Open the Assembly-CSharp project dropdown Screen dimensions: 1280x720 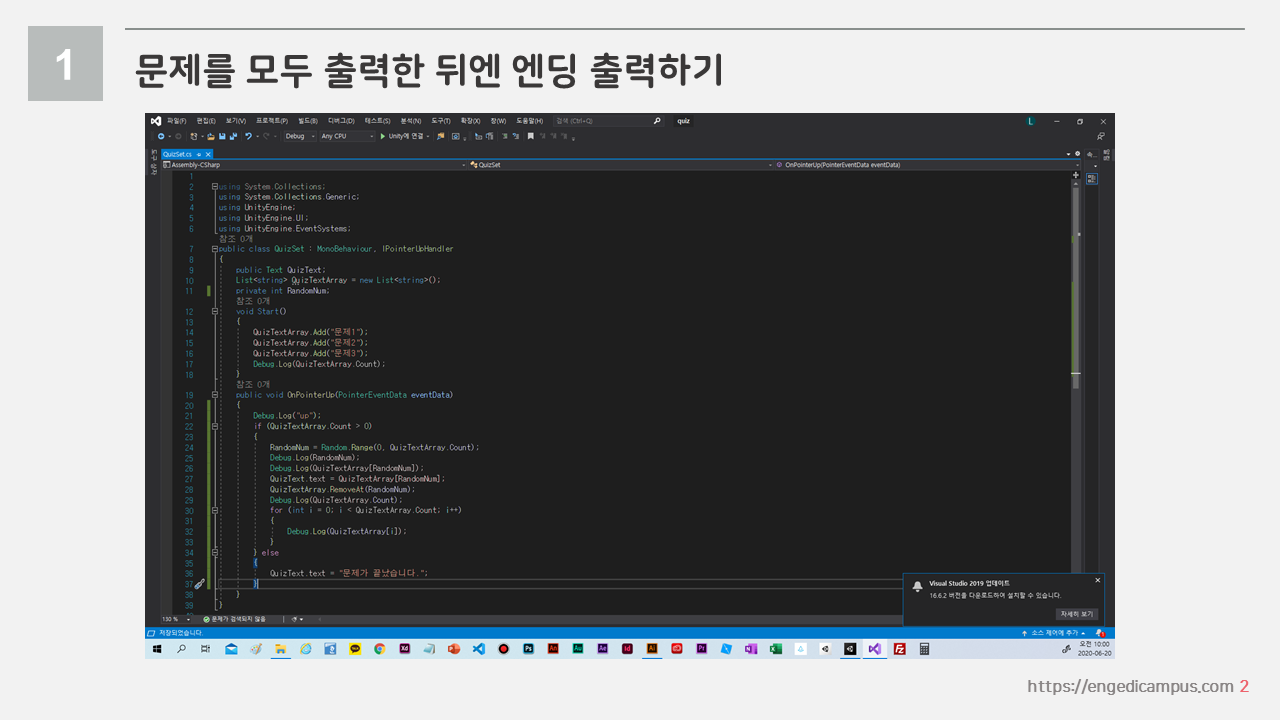[314, 164]
